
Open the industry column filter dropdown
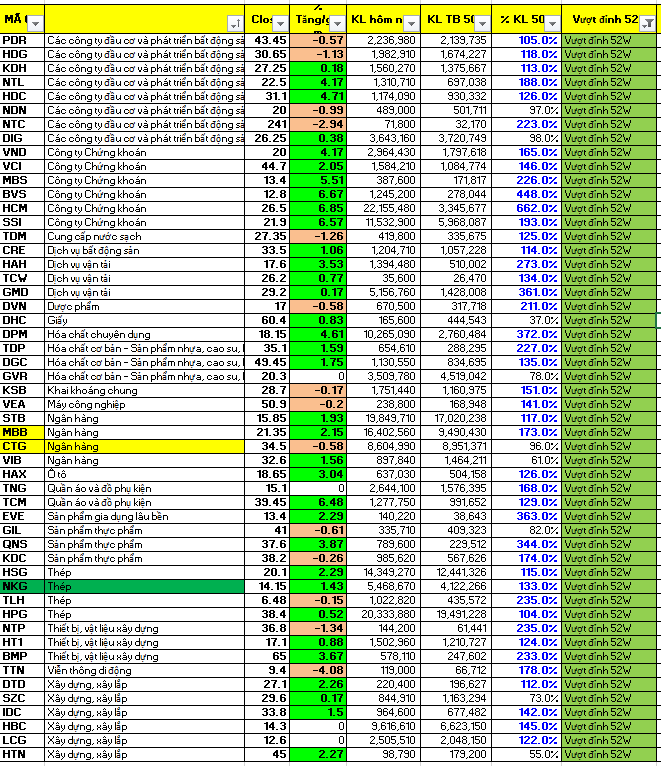[x=235, y=22]
